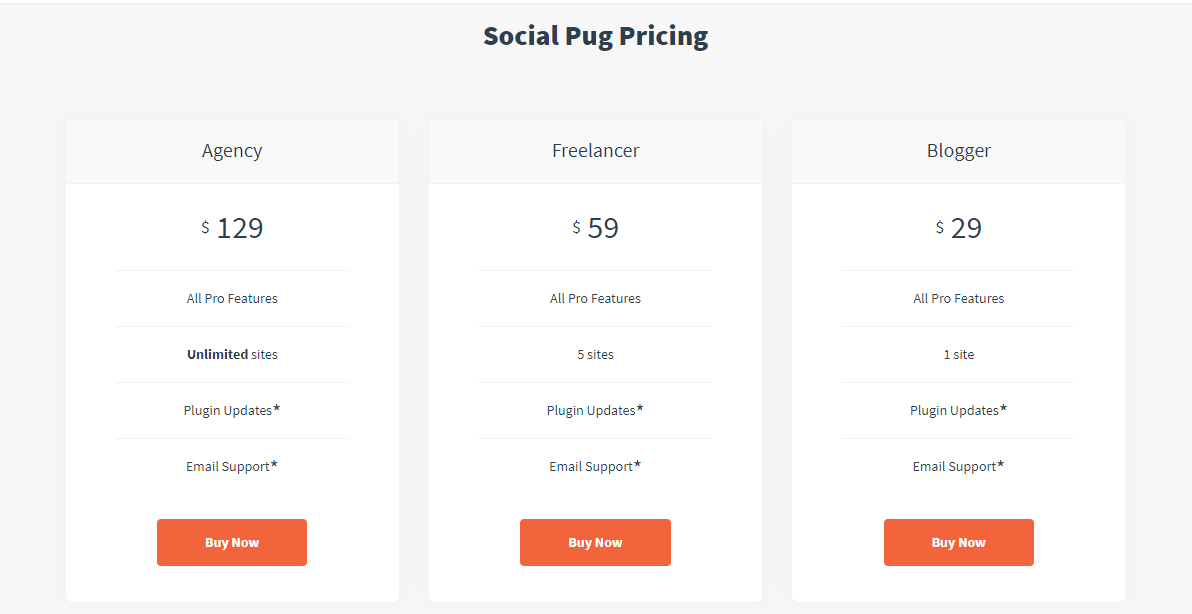Select the Agency pricing card header
1192x614 pixels.
[x=232, y=150]
